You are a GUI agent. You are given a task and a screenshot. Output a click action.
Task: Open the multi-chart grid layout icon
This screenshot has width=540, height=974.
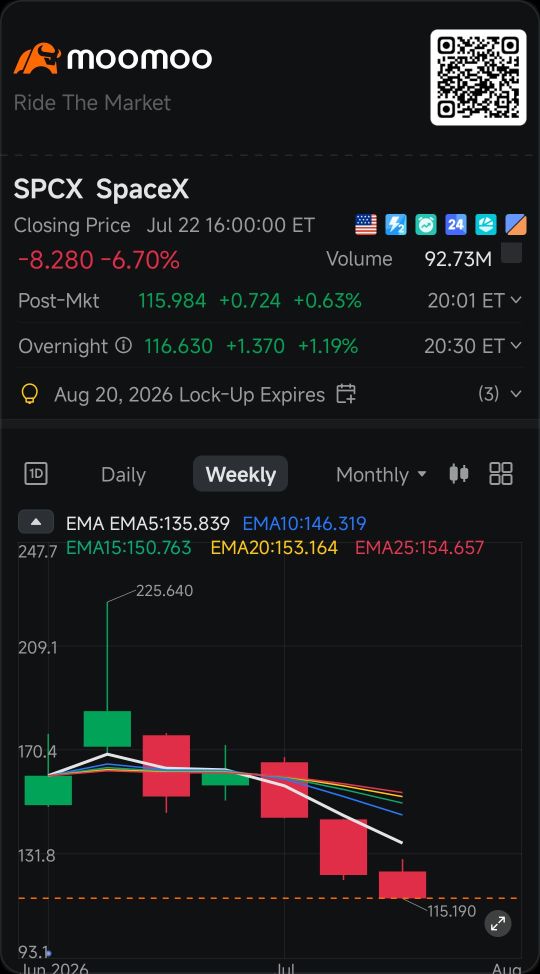pos(501,474)
